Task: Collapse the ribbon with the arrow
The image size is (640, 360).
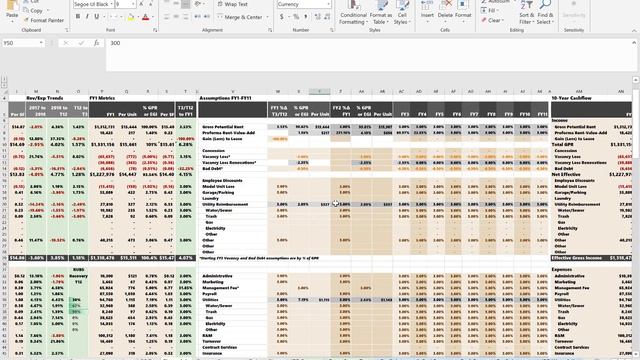Action: 634,31
